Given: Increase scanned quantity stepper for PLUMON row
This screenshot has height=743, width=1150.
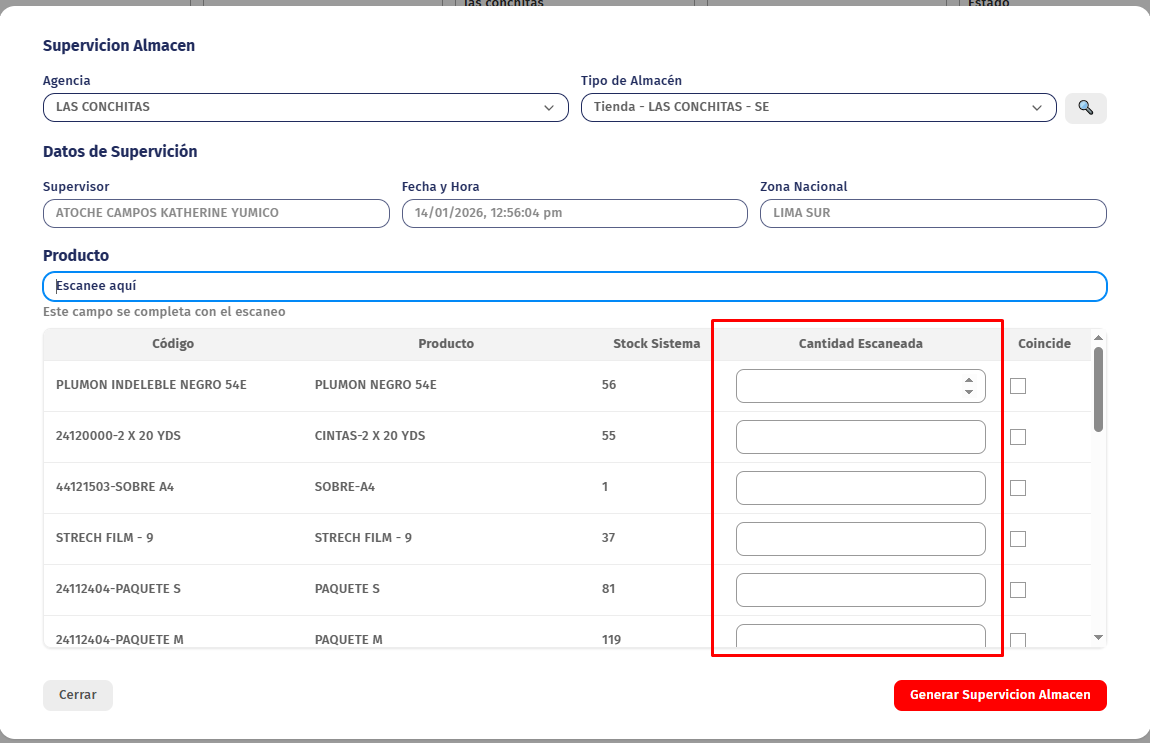Looking at the screenshot, I should tap(968, 380).
